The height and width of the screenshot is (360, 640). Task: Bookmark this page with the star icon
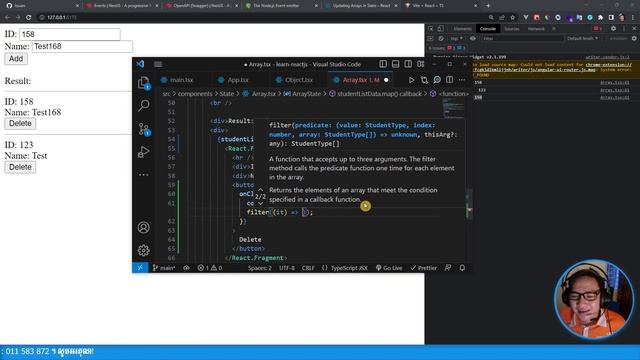pyautogui.click(x=513, y=18)
